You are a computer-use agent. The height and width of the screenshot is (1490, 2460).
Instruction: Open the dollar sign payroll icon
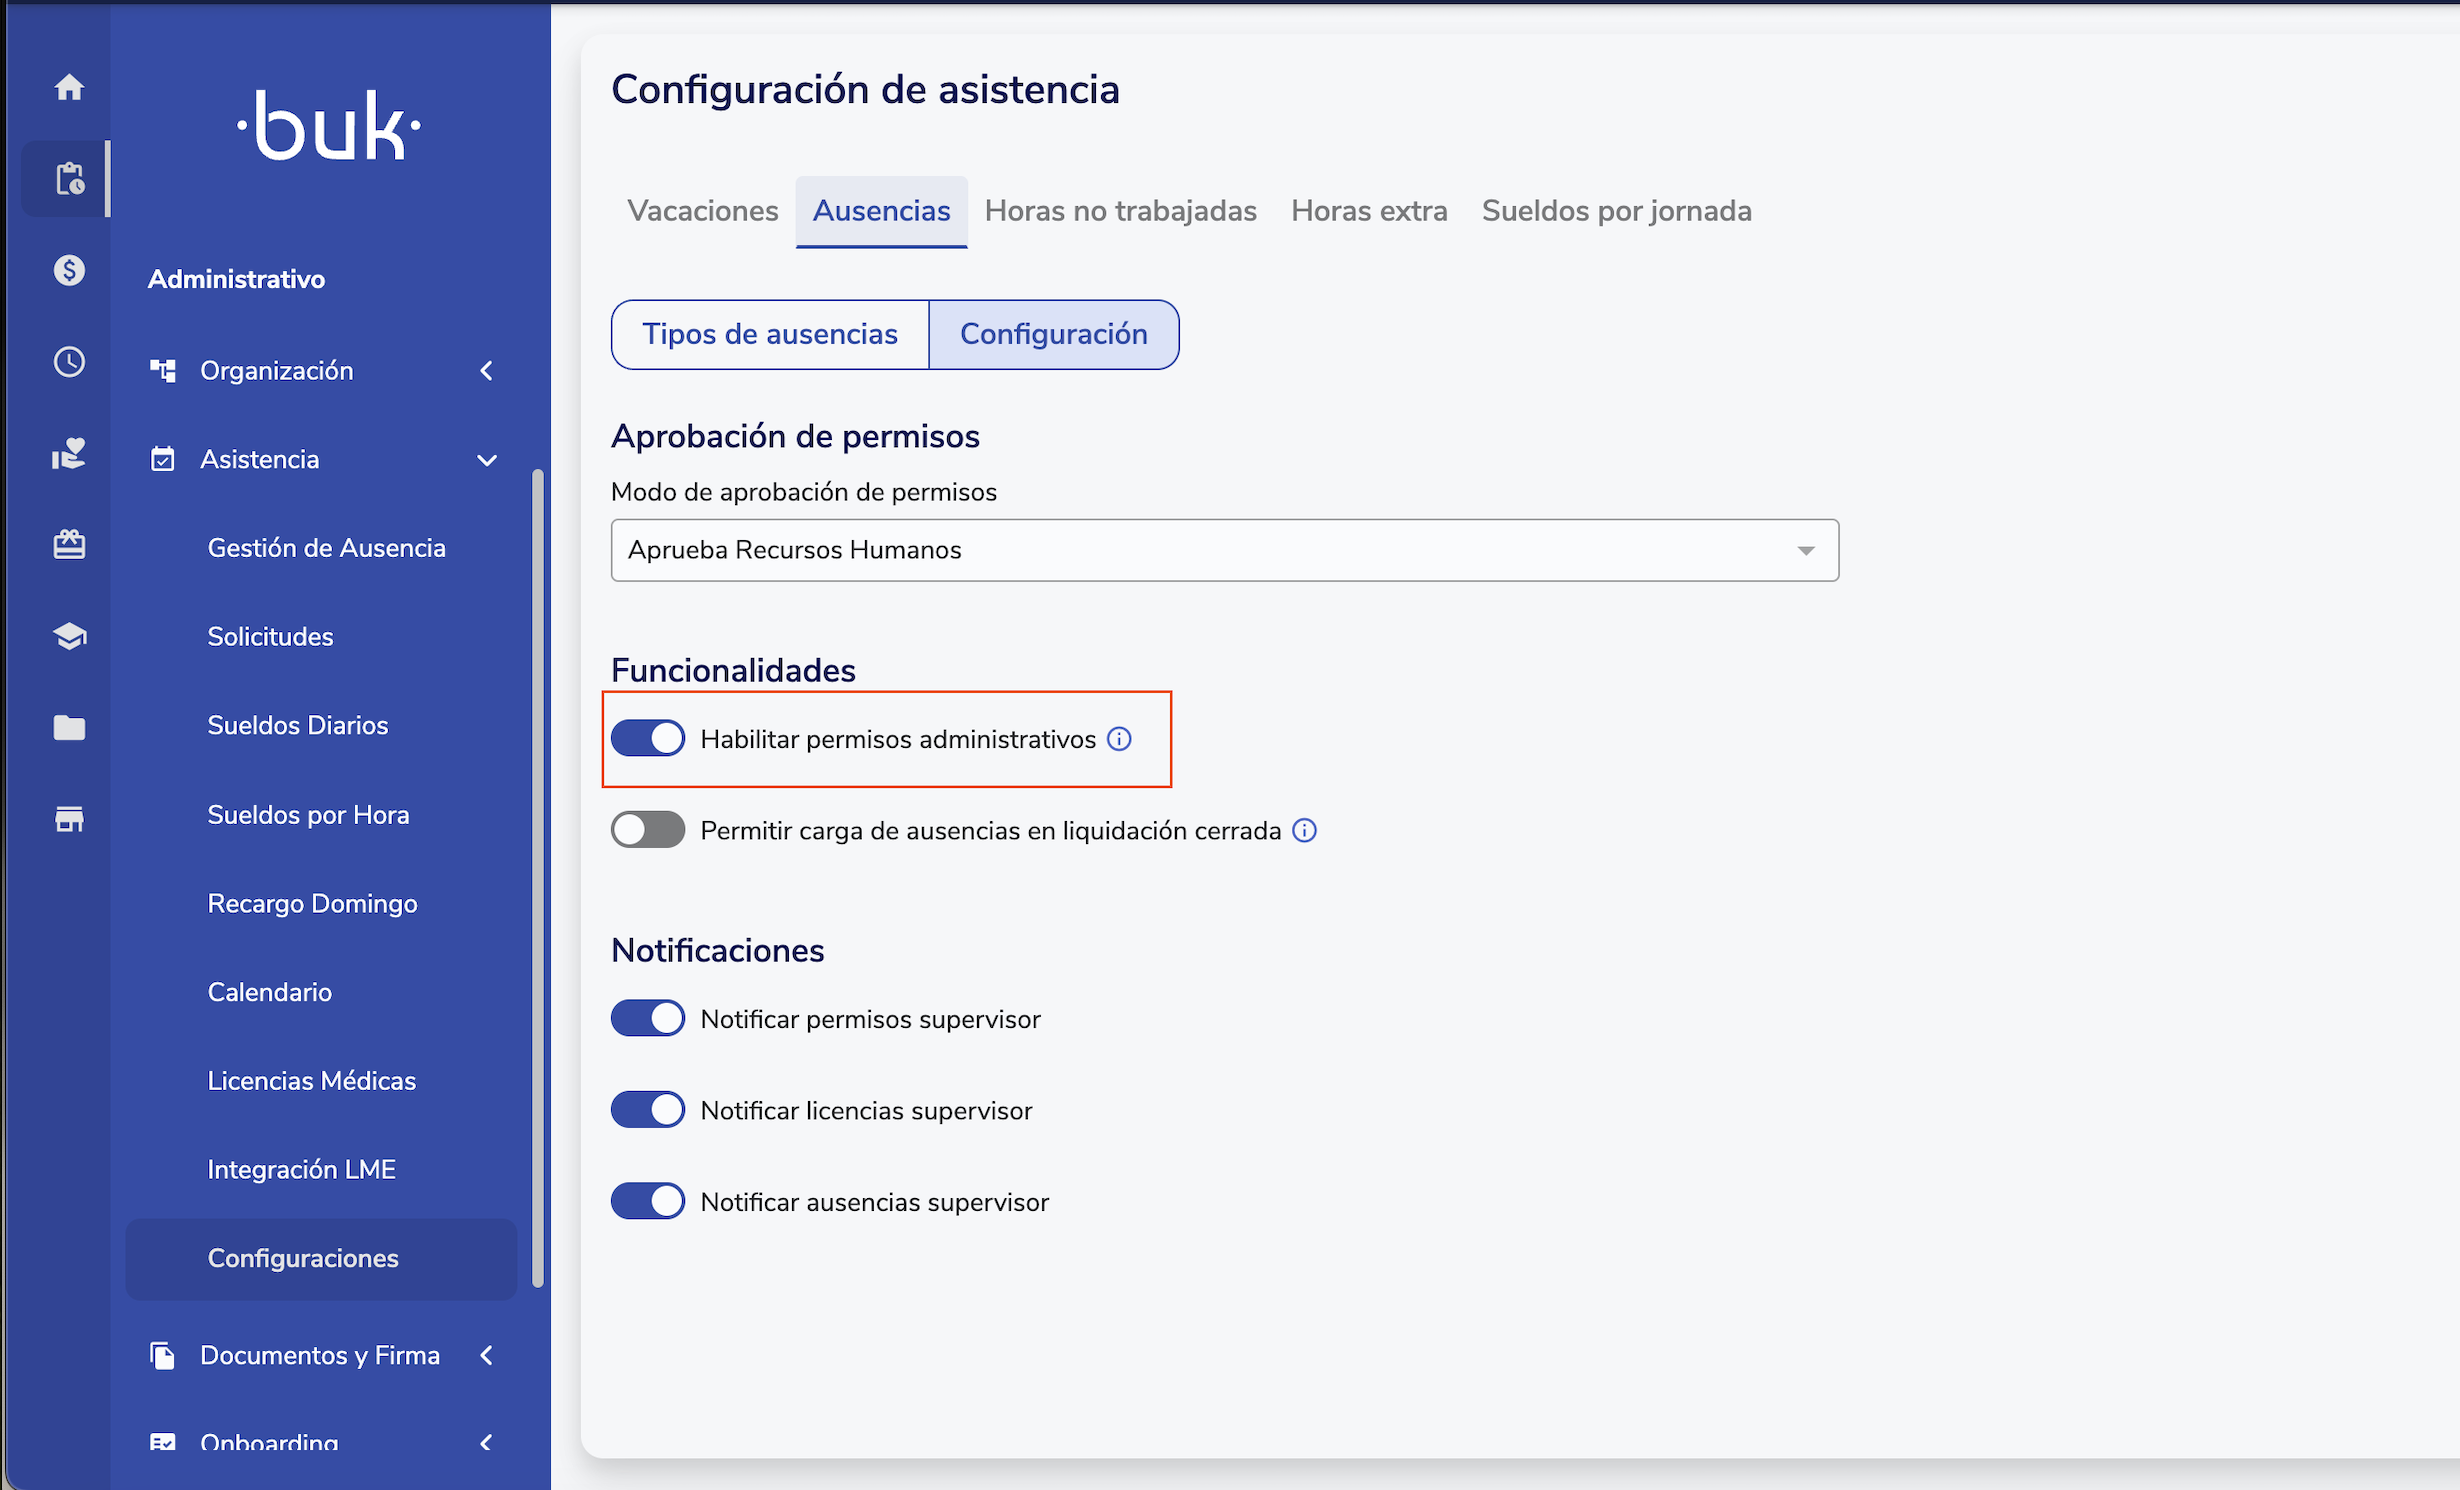click(69, 270)
